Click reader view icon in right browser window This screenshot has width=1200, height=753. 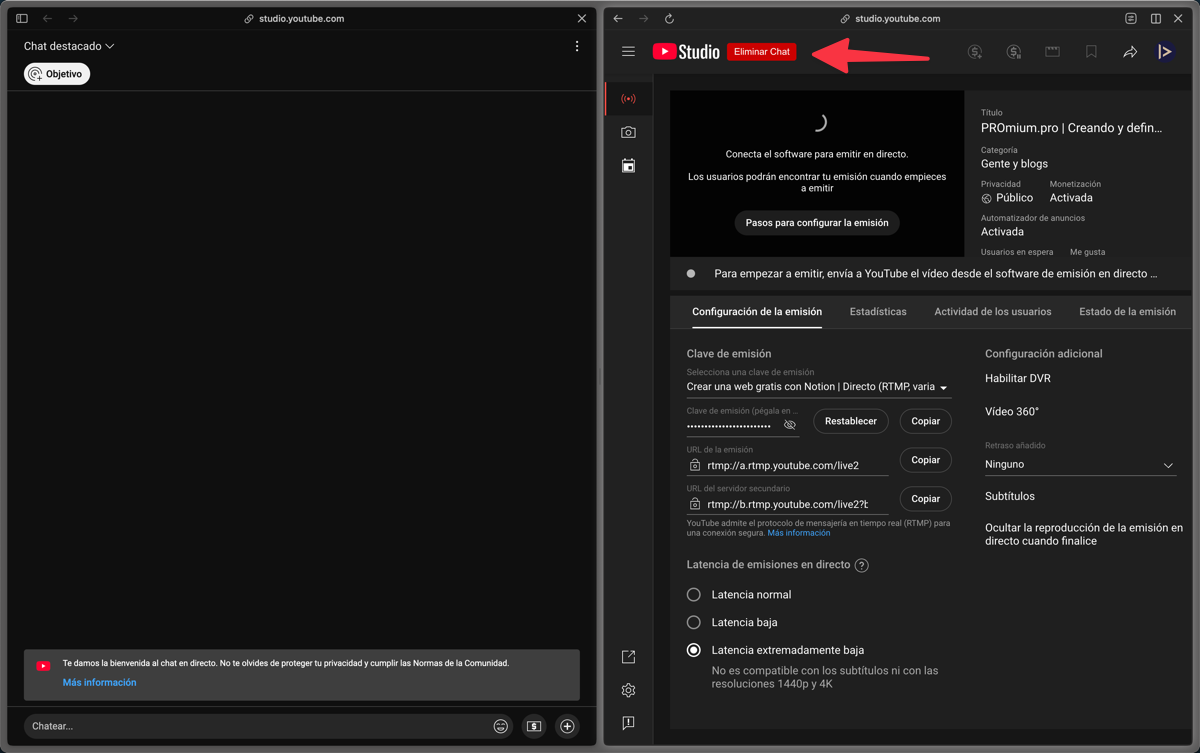[x=1131, y=18]
